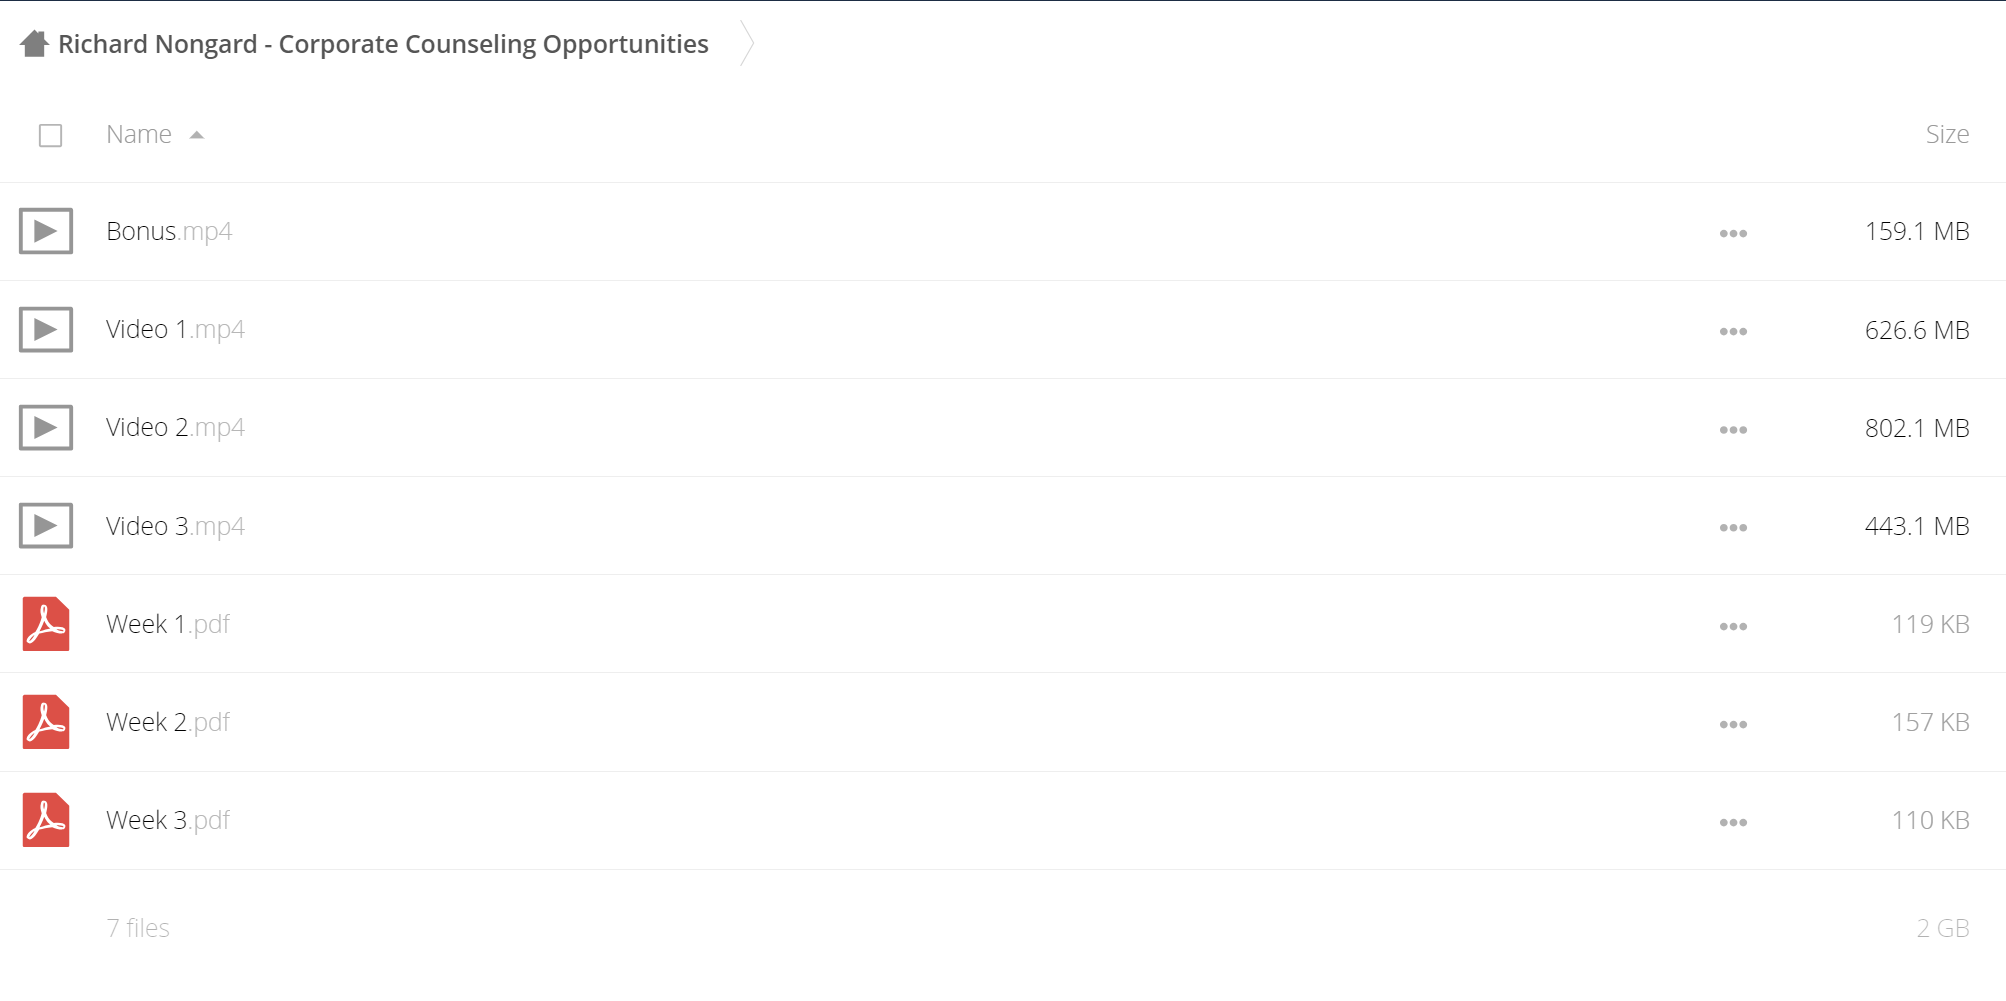This screenshot has width=2006, height=1001.
Task: Open the Week 1.pdf PDF icon
Action: point(46,624)
